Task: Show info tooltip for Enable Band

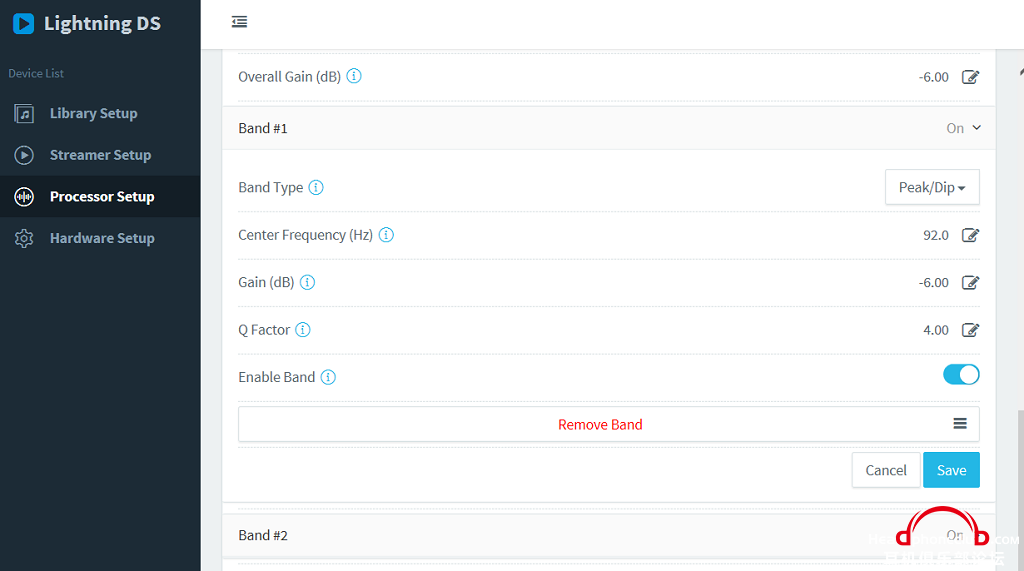Action: click(x=328, y=377)
